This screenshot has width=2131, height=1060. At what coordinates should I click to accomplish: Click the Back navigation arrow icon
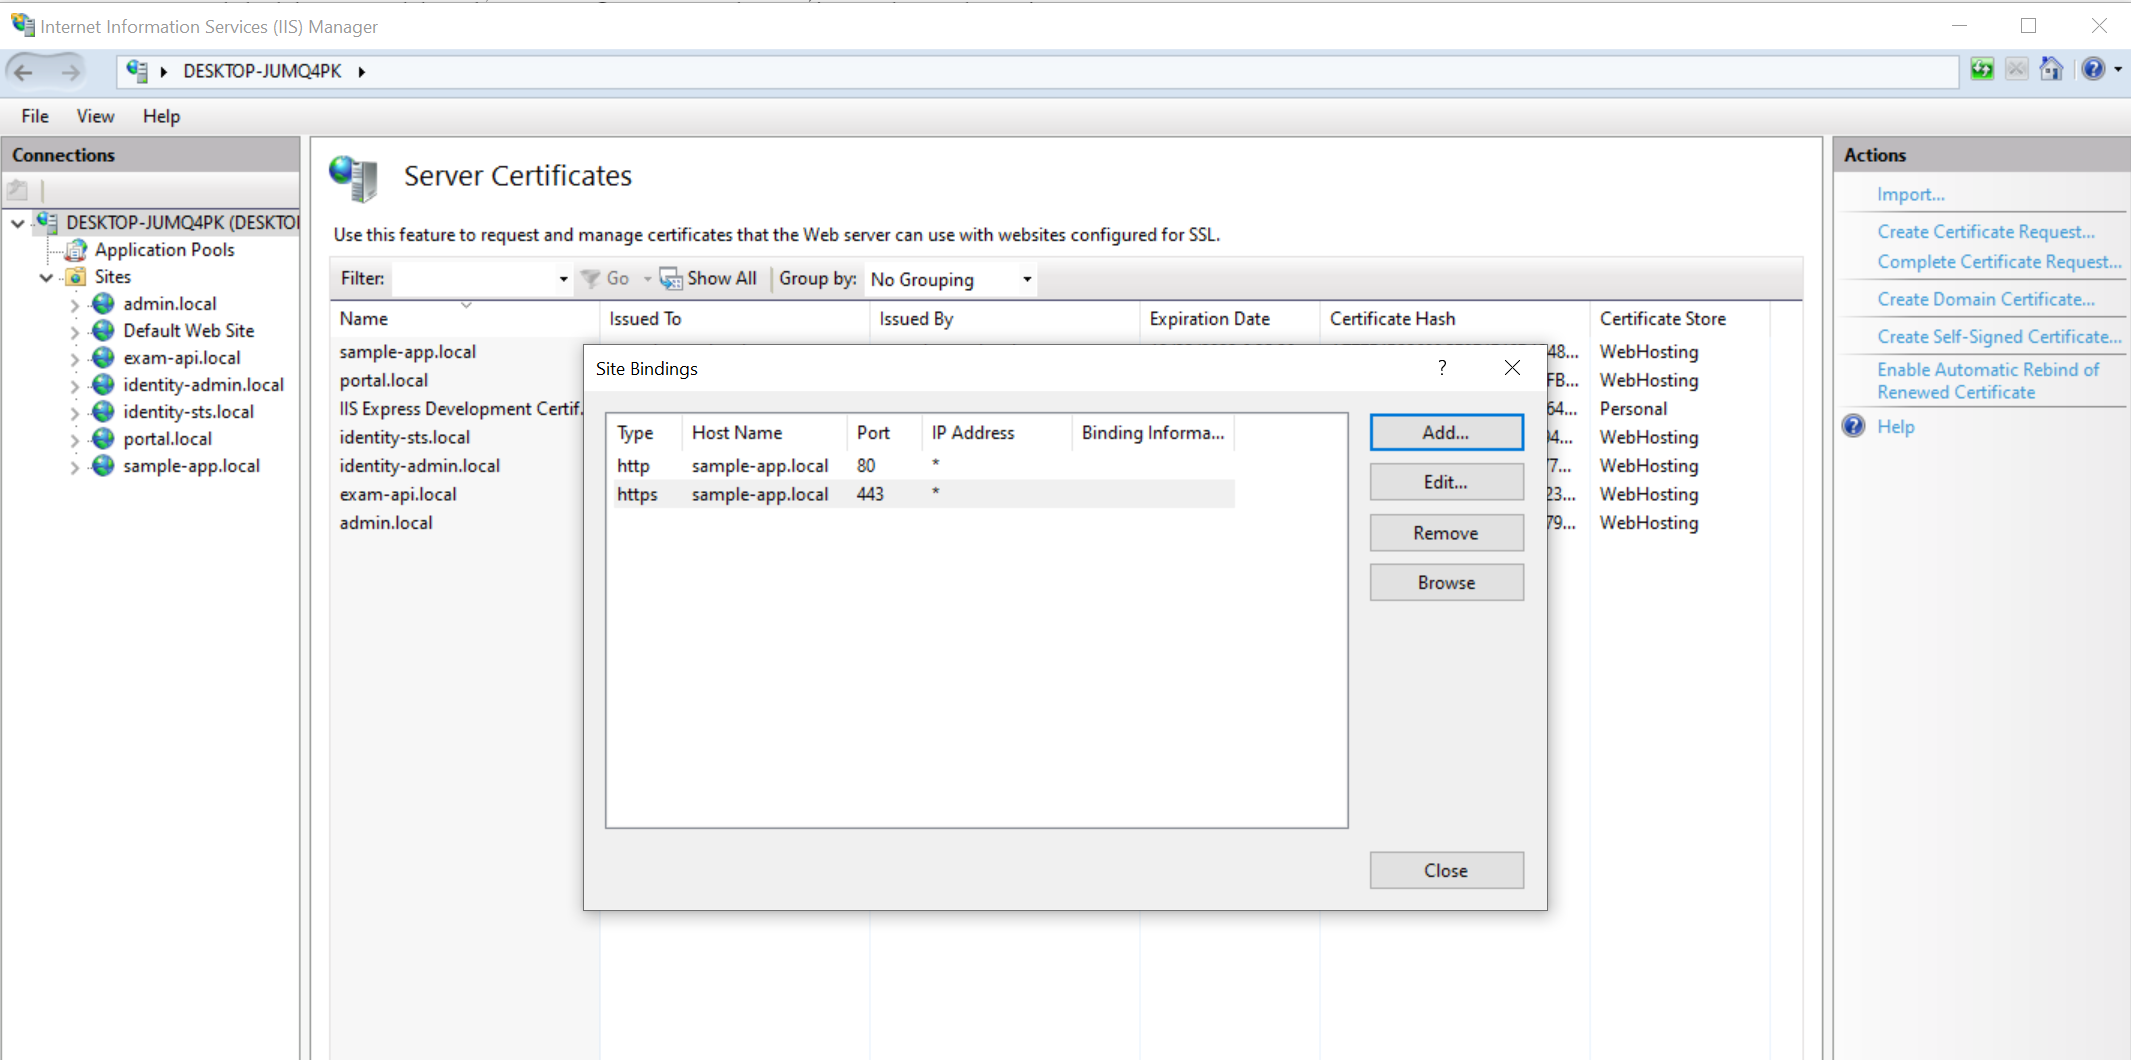click(24, 72)
